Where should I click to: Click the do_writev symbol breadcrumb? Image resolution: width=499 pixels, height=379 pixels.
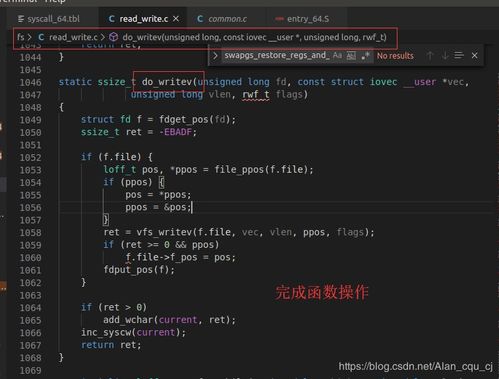[x=254, y=37]
